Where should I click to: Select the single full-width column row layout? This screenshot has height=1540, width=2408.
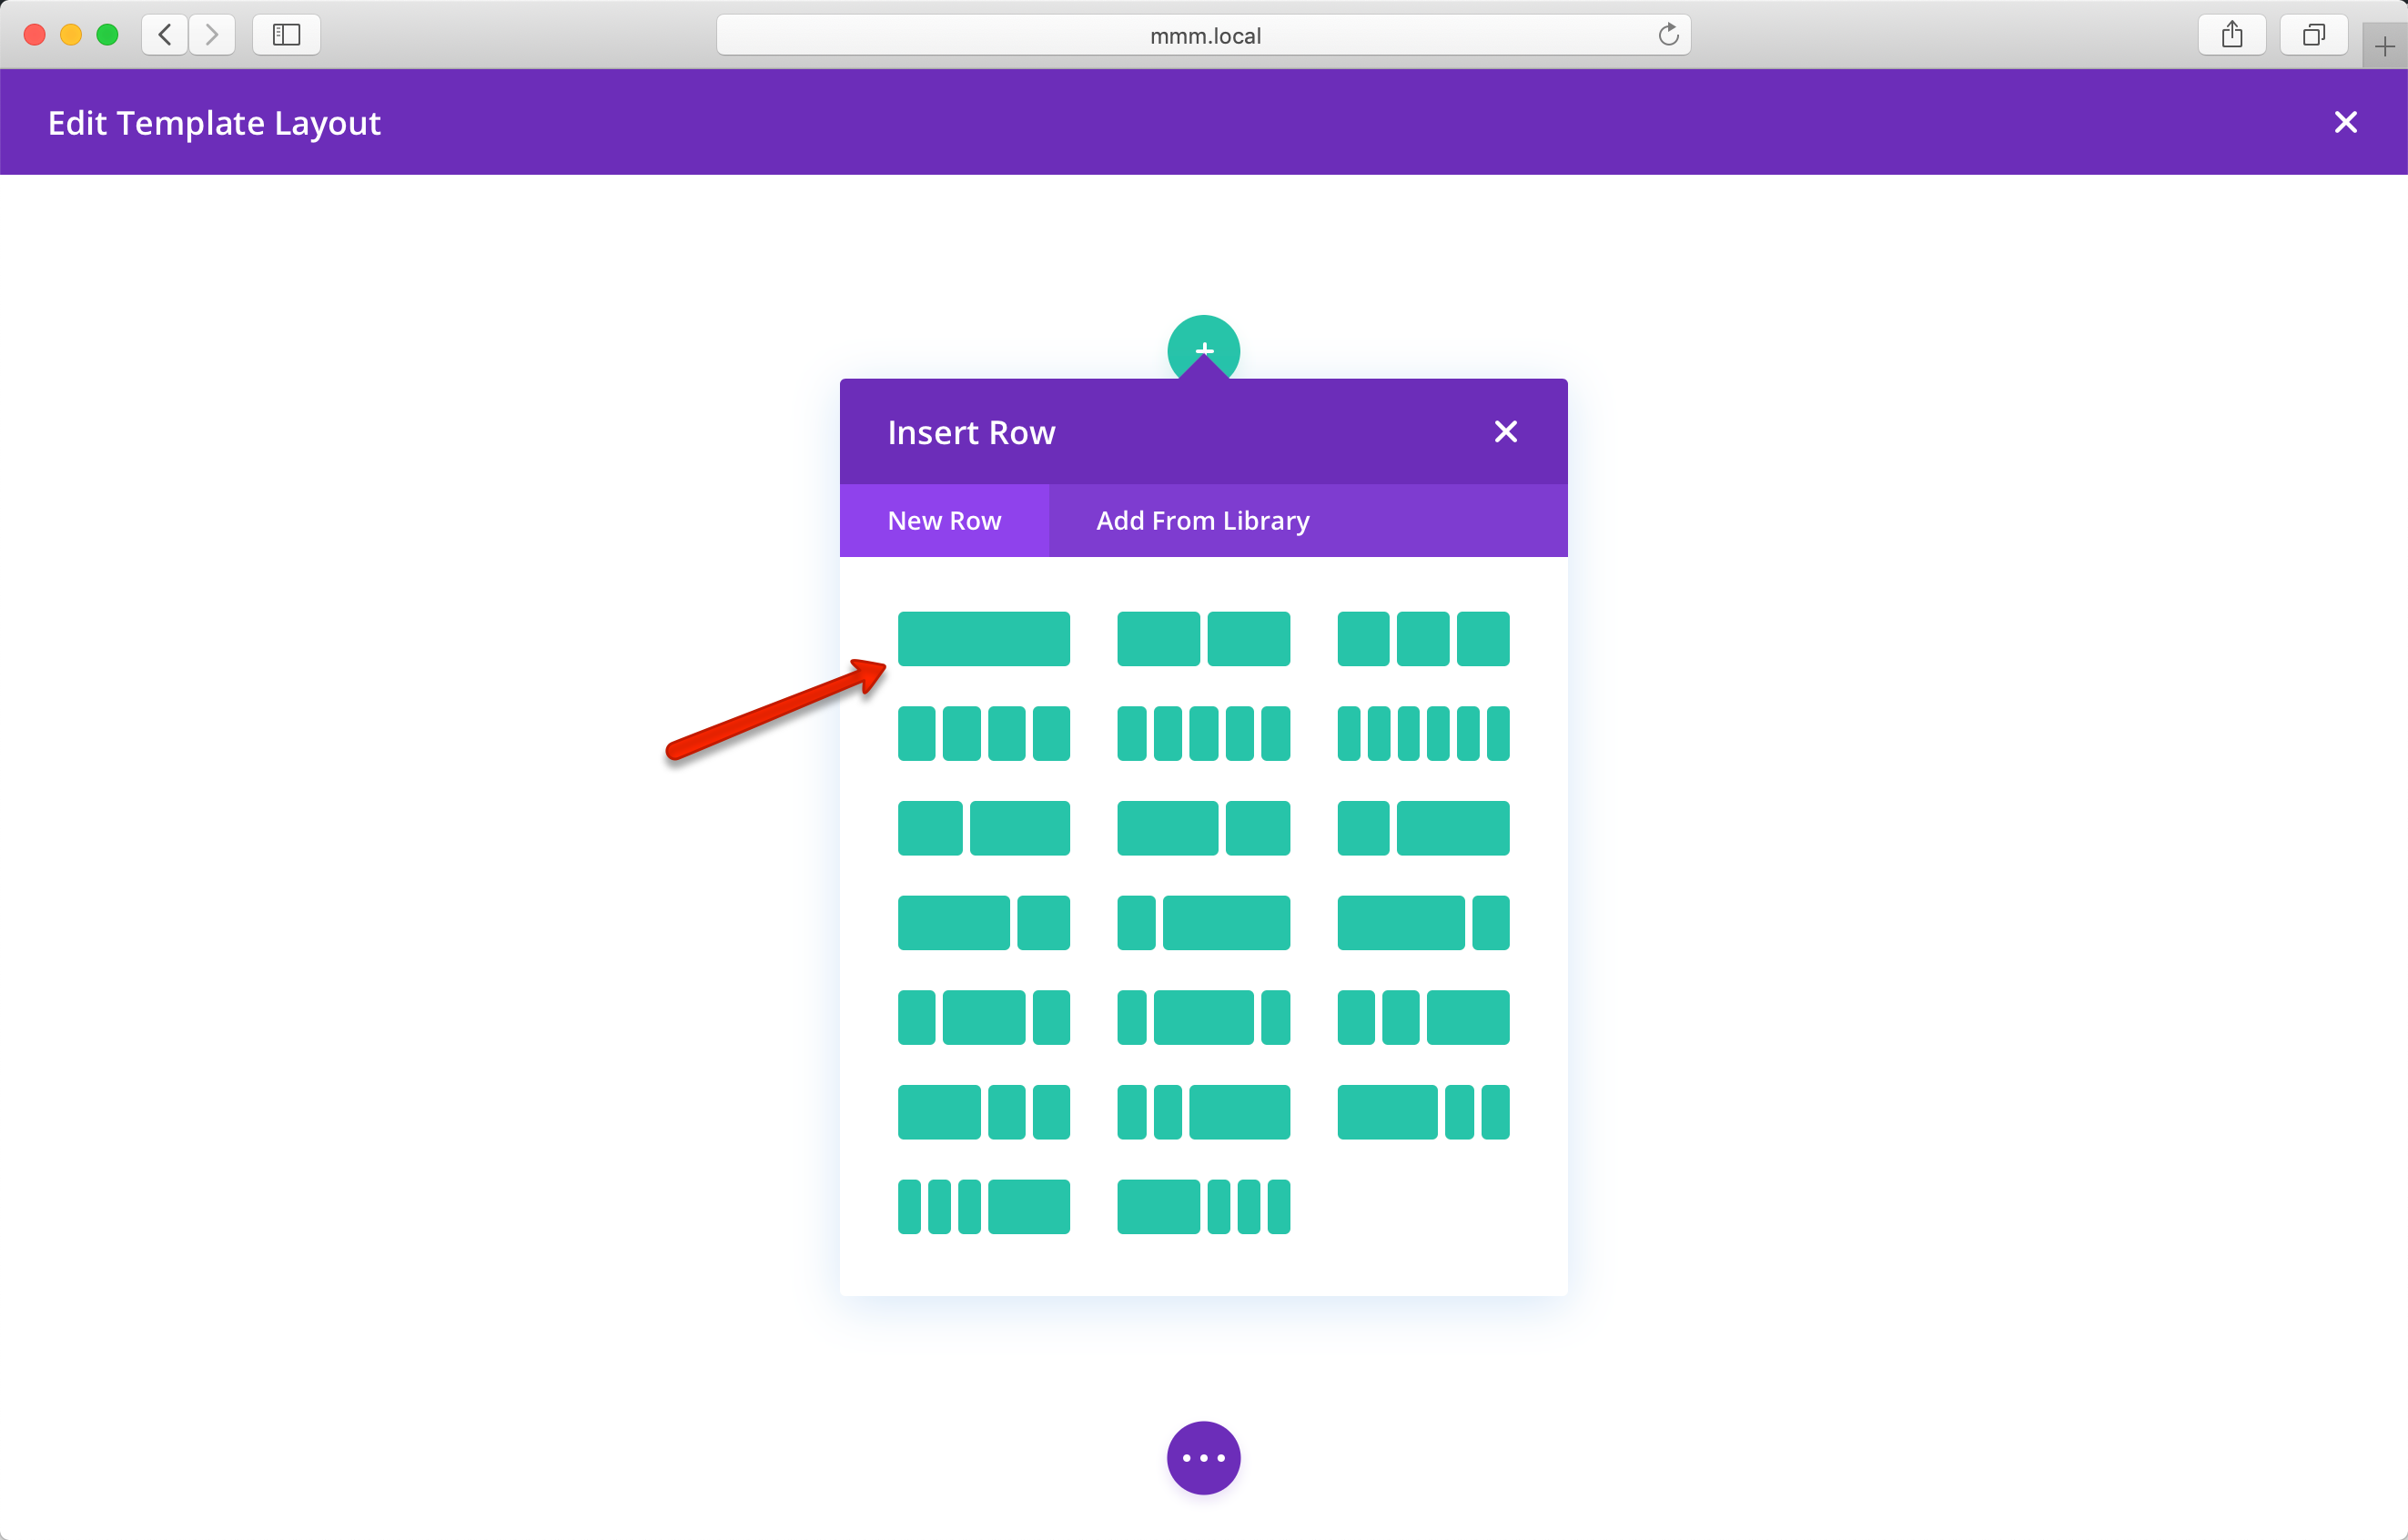983,638
